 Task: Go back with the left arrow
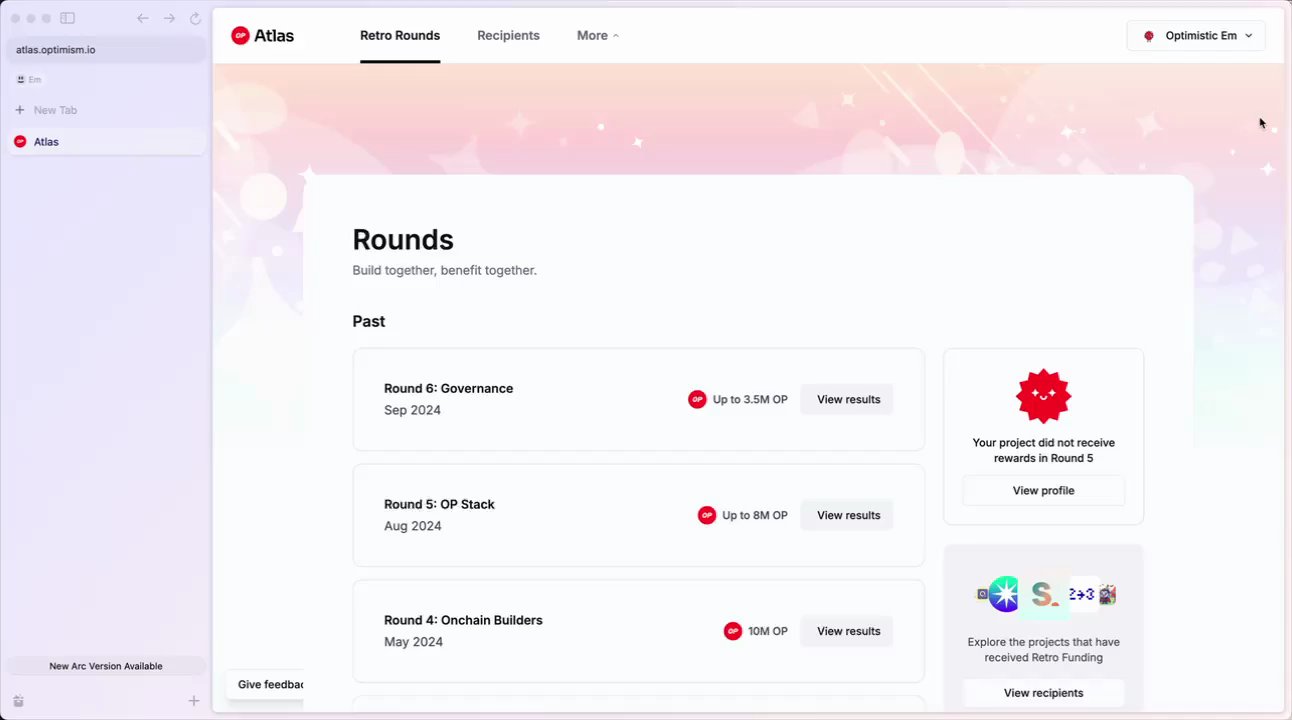click(x=143, y=18)
